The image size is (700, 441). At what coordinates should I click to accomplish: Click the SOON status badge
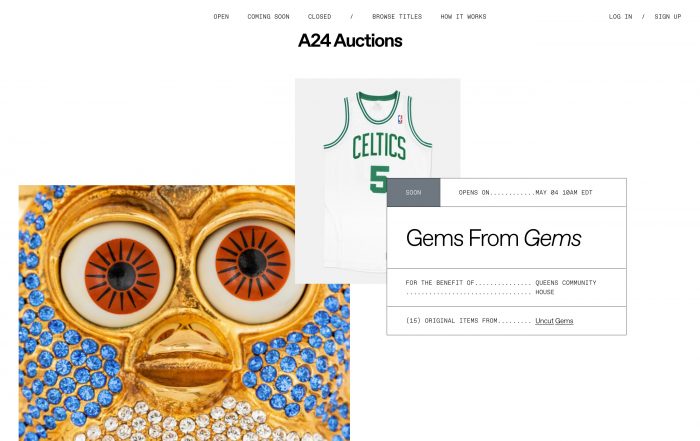pyautogui.click(x=413, y=192)
